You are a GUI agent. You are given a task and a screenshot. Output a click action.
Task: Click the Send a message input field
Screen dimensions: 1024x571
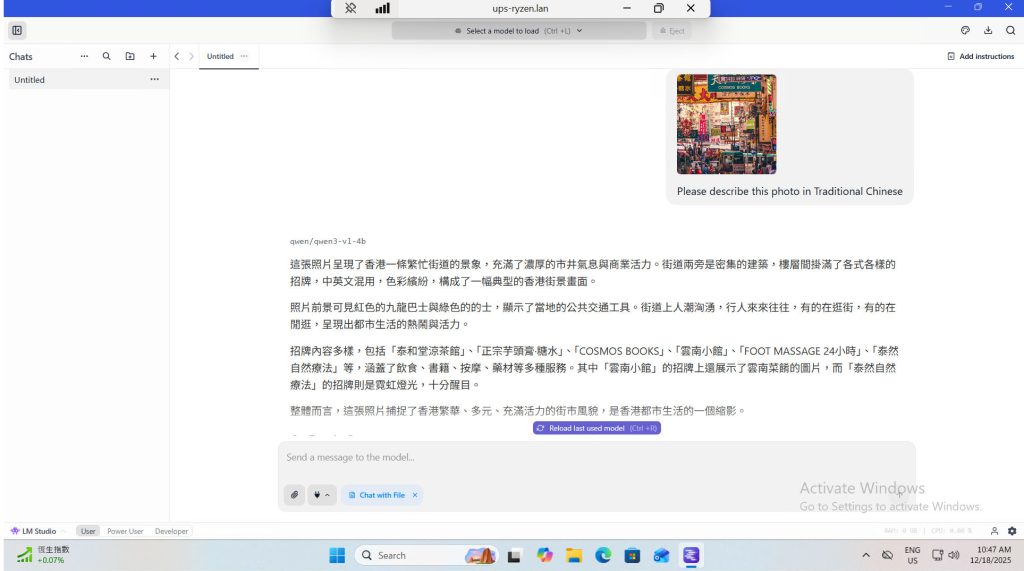[596, 458]
